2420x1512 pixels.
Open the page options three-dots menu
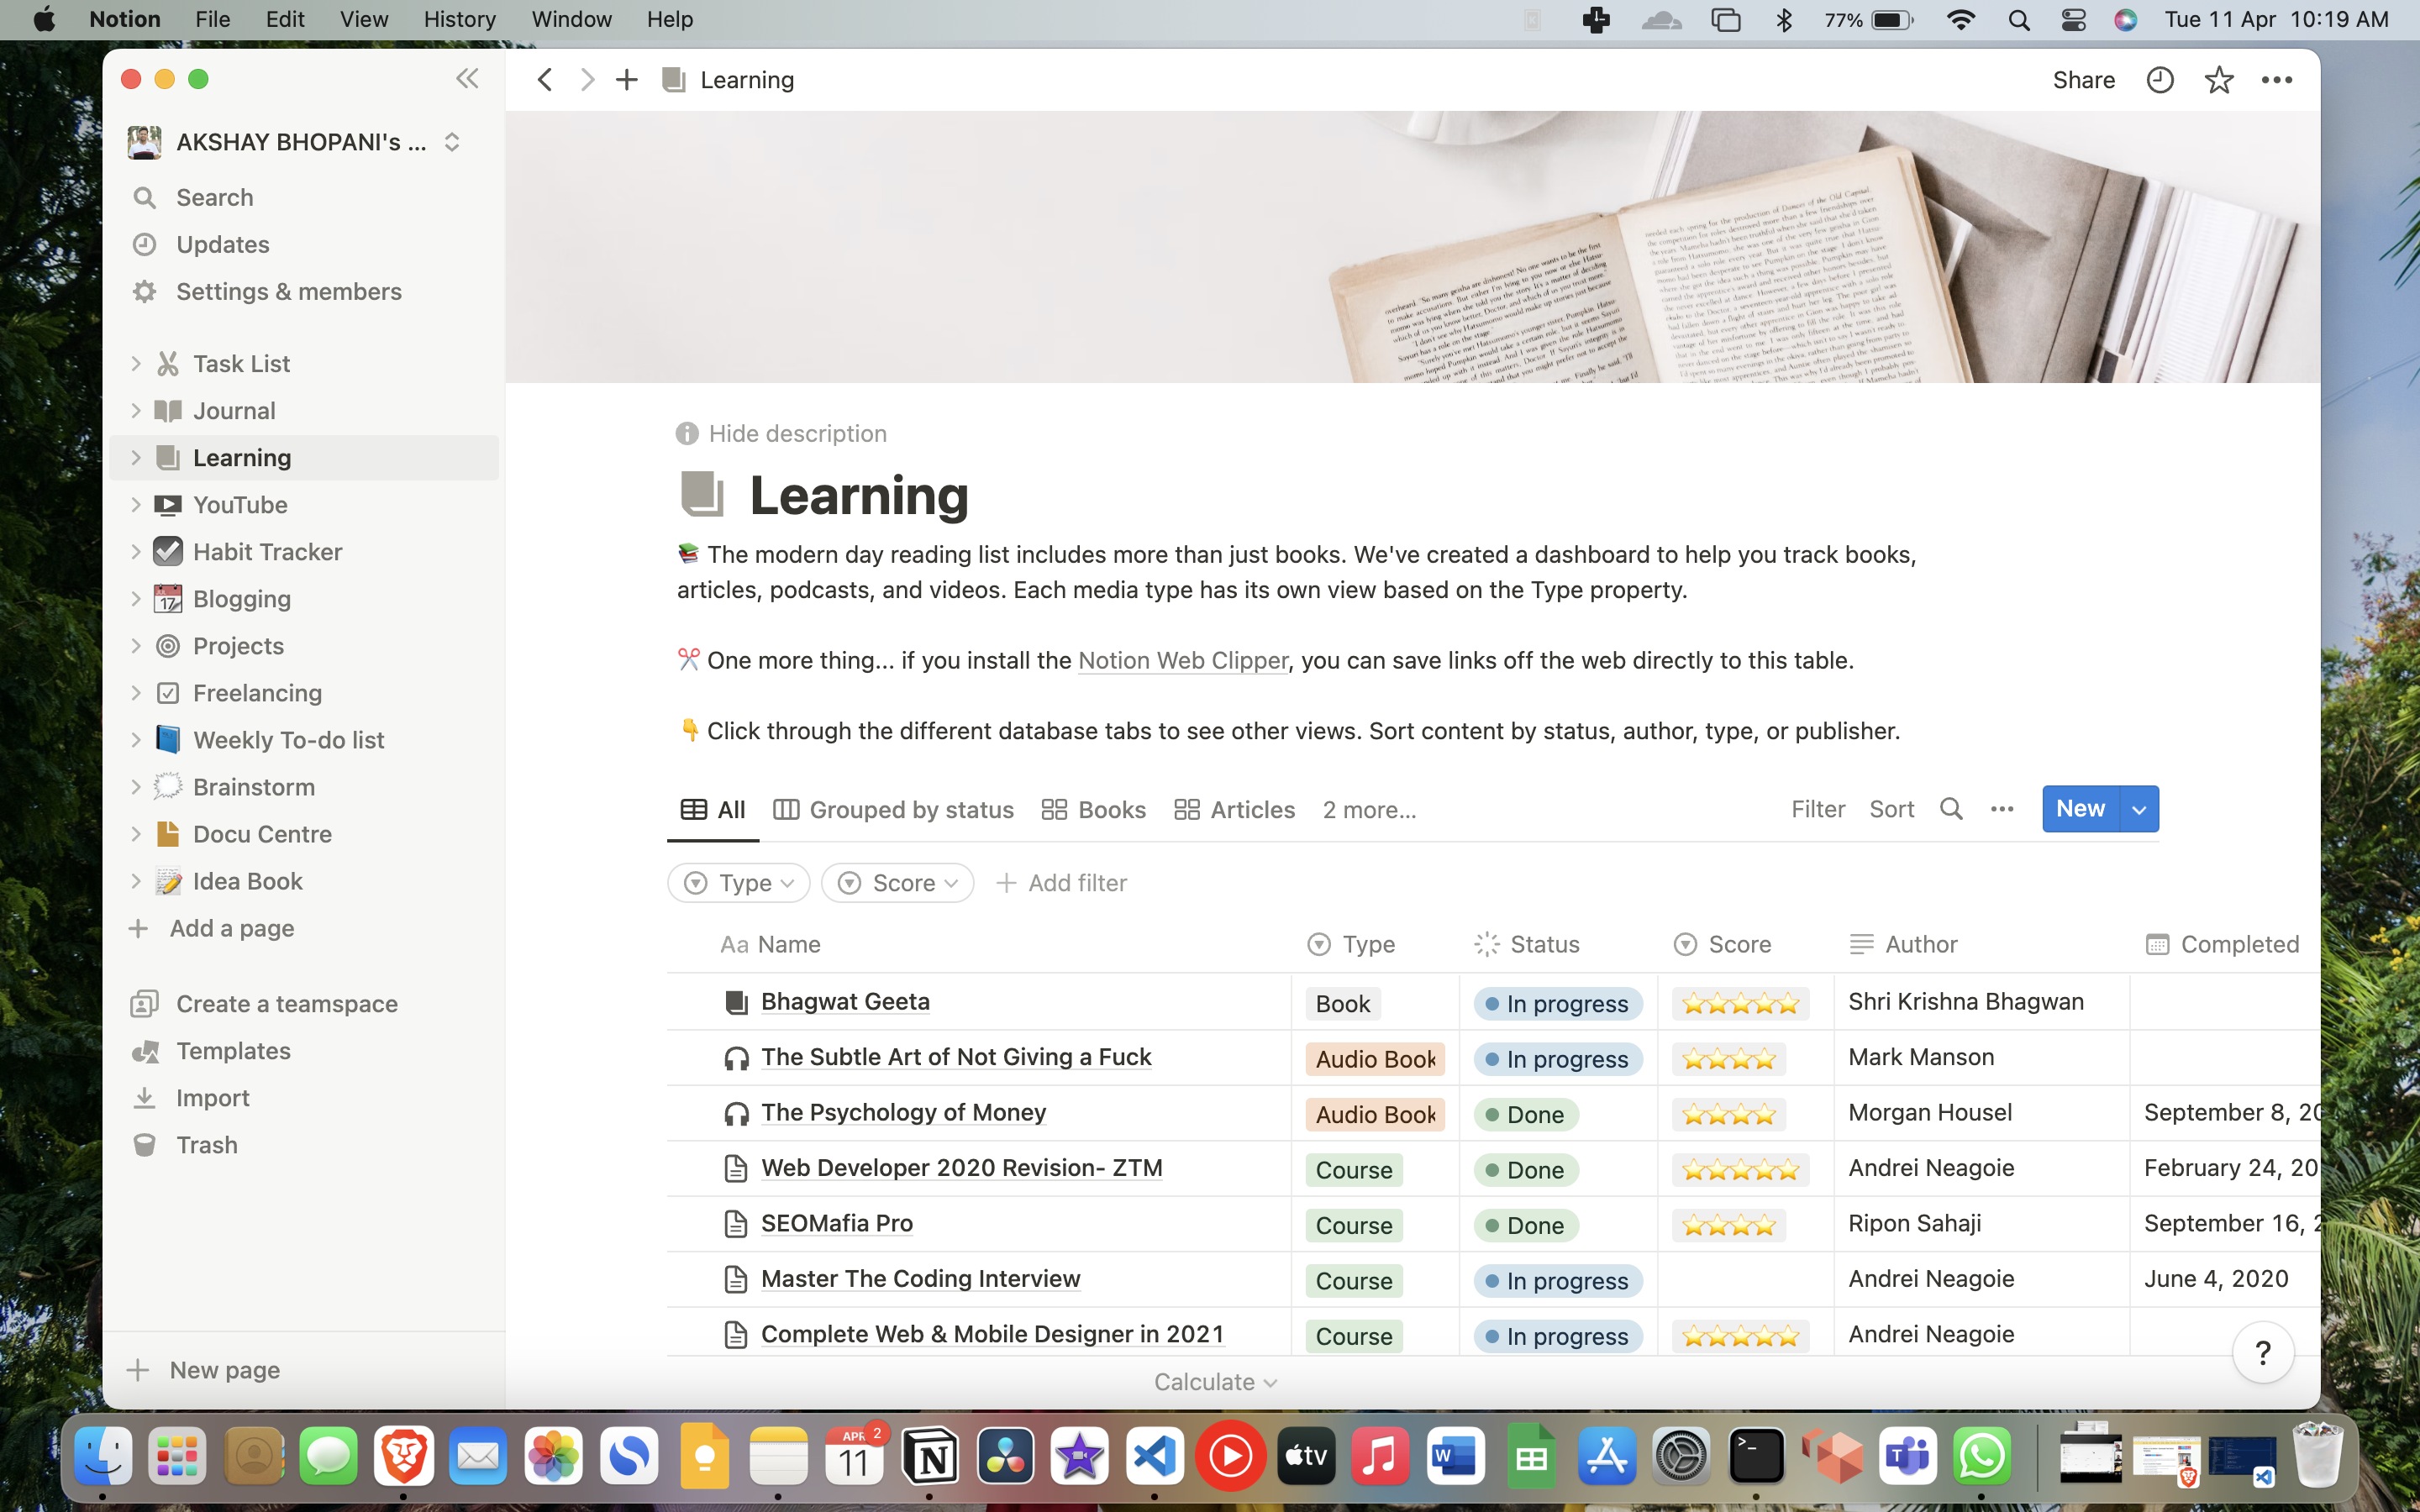[2276, 80]
